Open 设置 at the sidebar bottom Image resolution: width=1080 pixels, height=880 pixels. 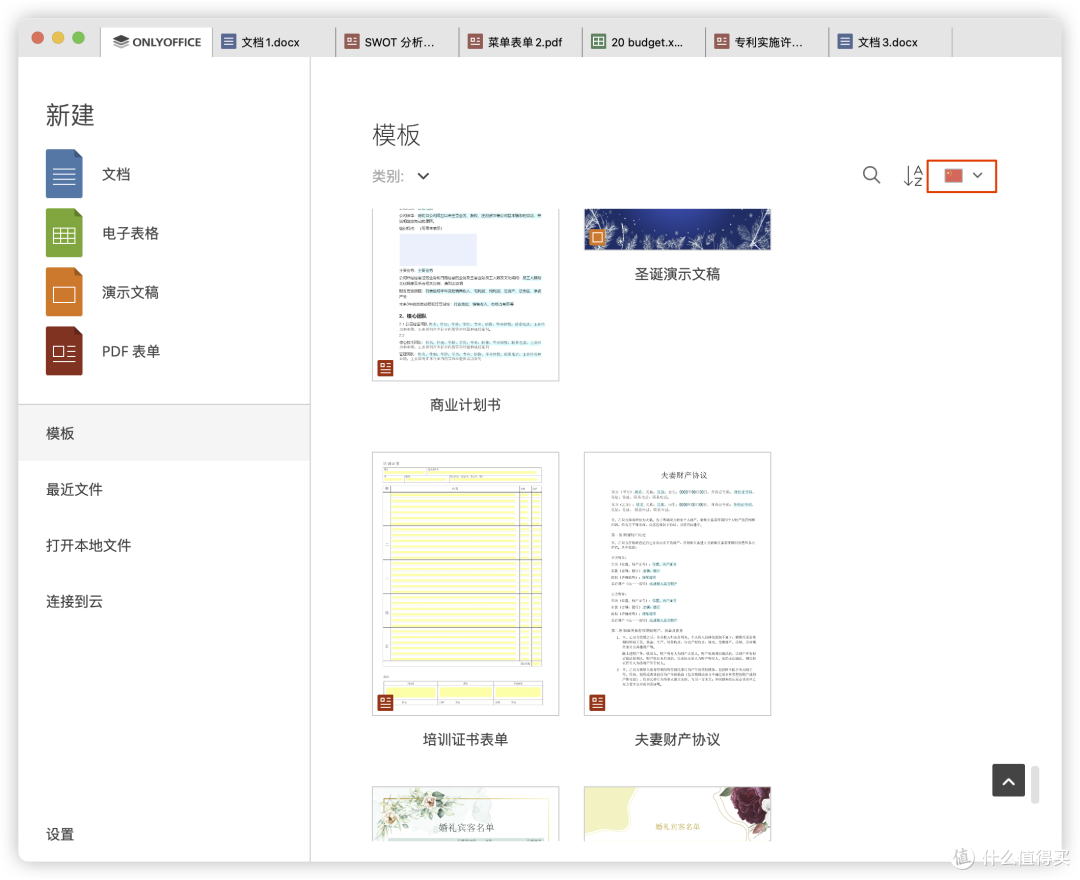point(60,835)
